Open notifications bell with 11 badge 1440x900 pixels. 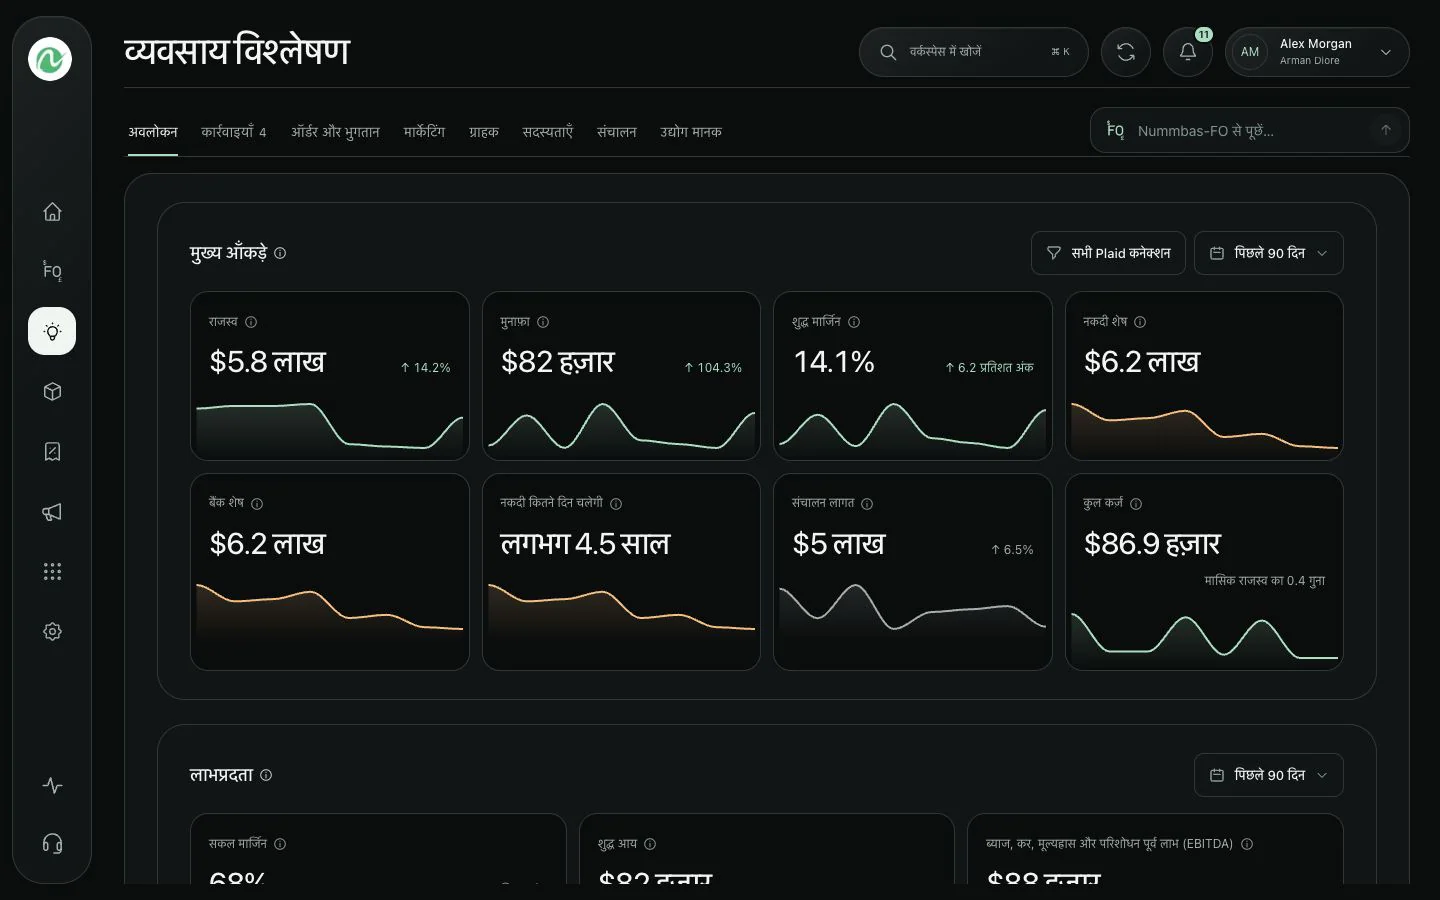coord(1188,52)
